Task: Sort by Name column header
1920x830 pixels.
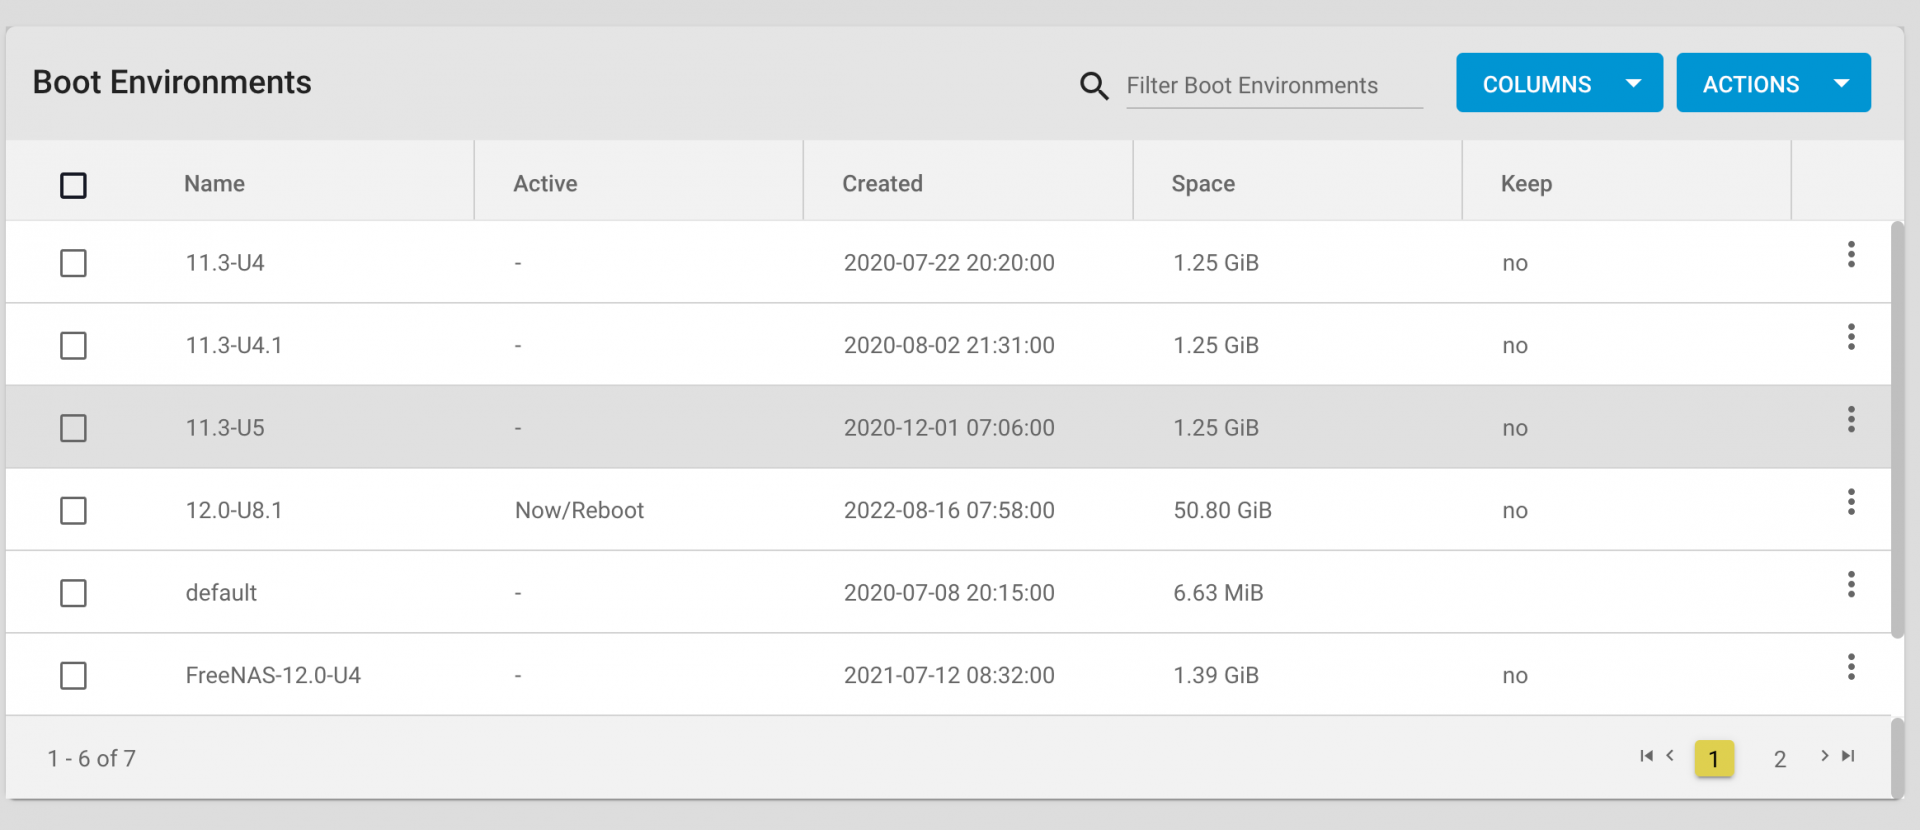Action: point(214,184)
